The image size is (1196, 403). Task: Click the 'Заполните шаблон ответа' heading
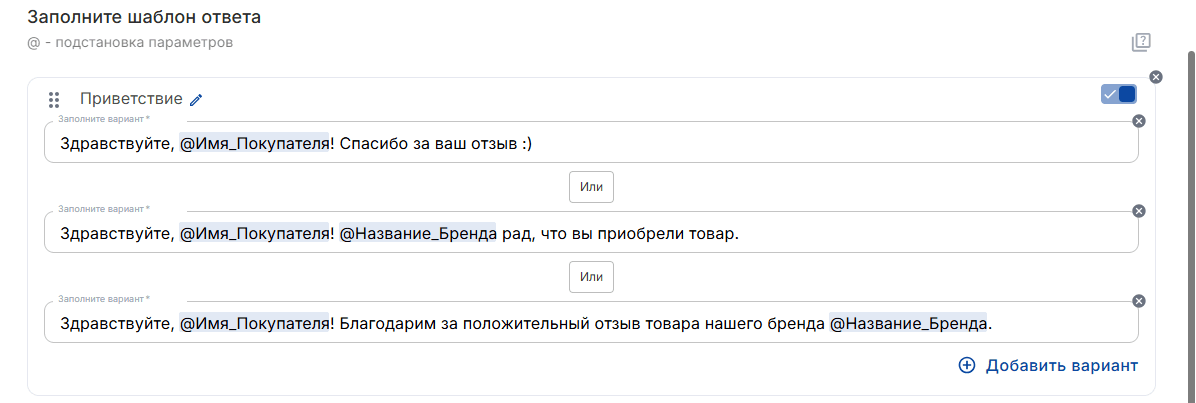tap(144, 17)
